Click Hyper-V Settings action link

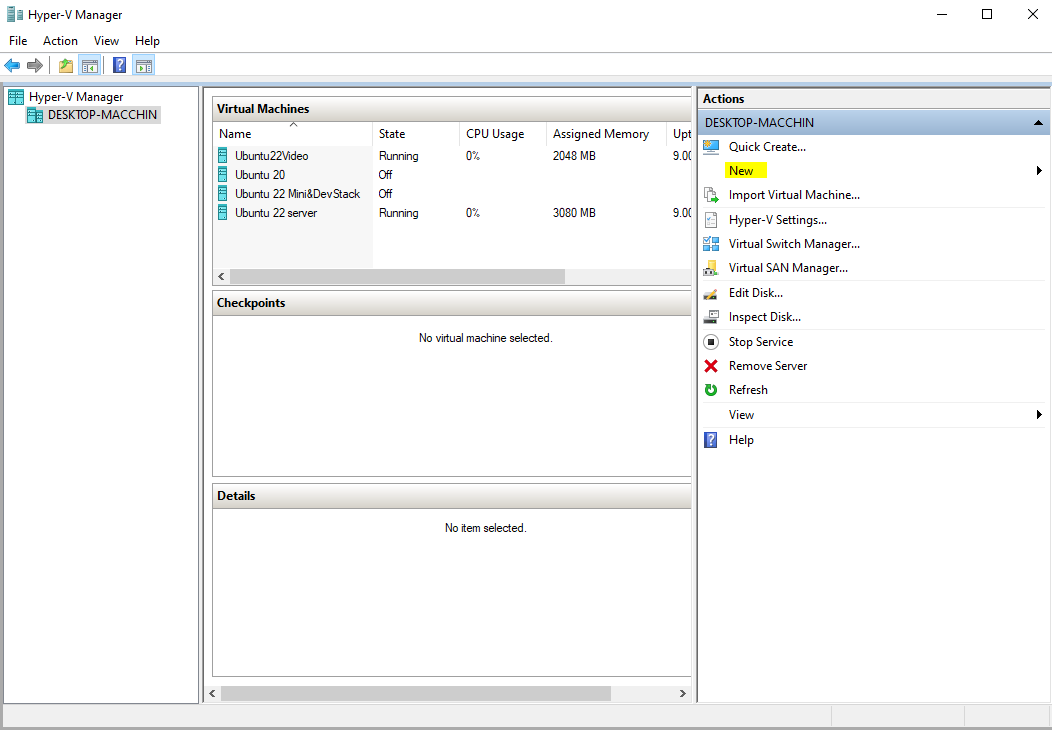[777, 220]
